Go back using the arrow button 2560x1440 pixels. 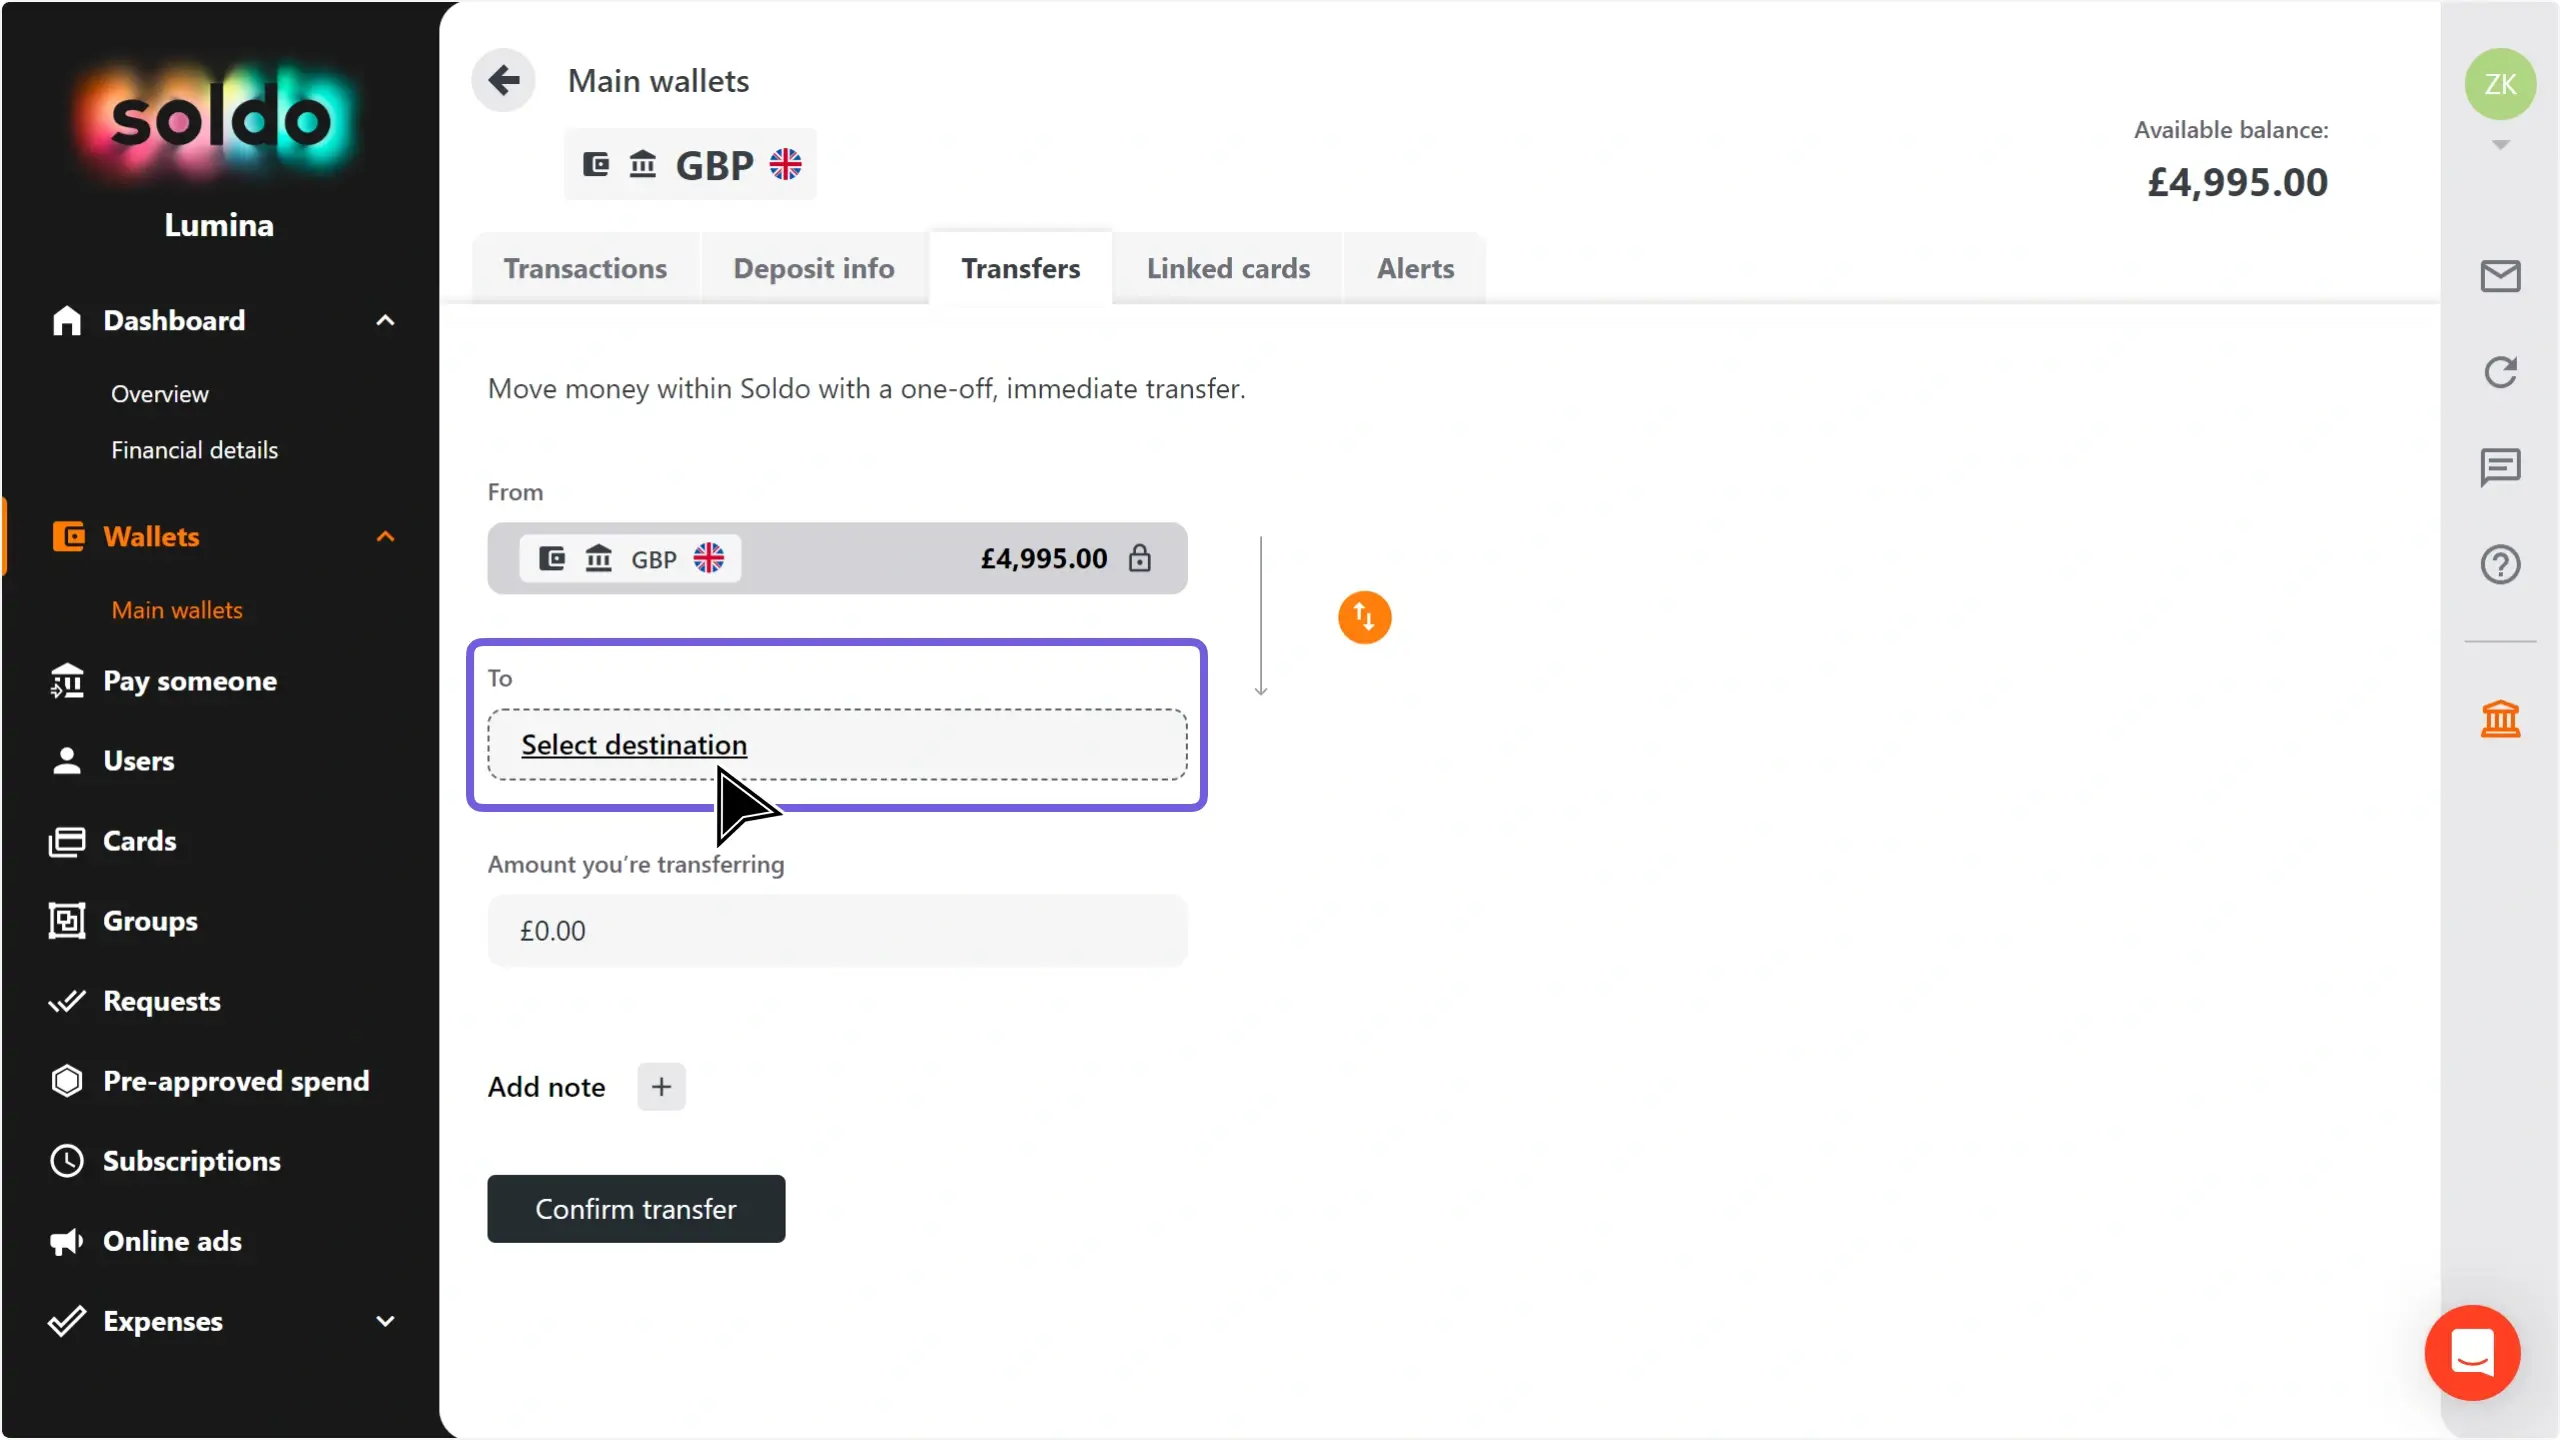504,80
